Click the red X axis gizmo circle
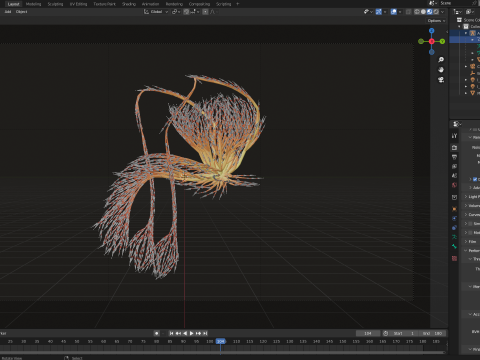This screenshot has height=360, width=480. pos(432,41)
